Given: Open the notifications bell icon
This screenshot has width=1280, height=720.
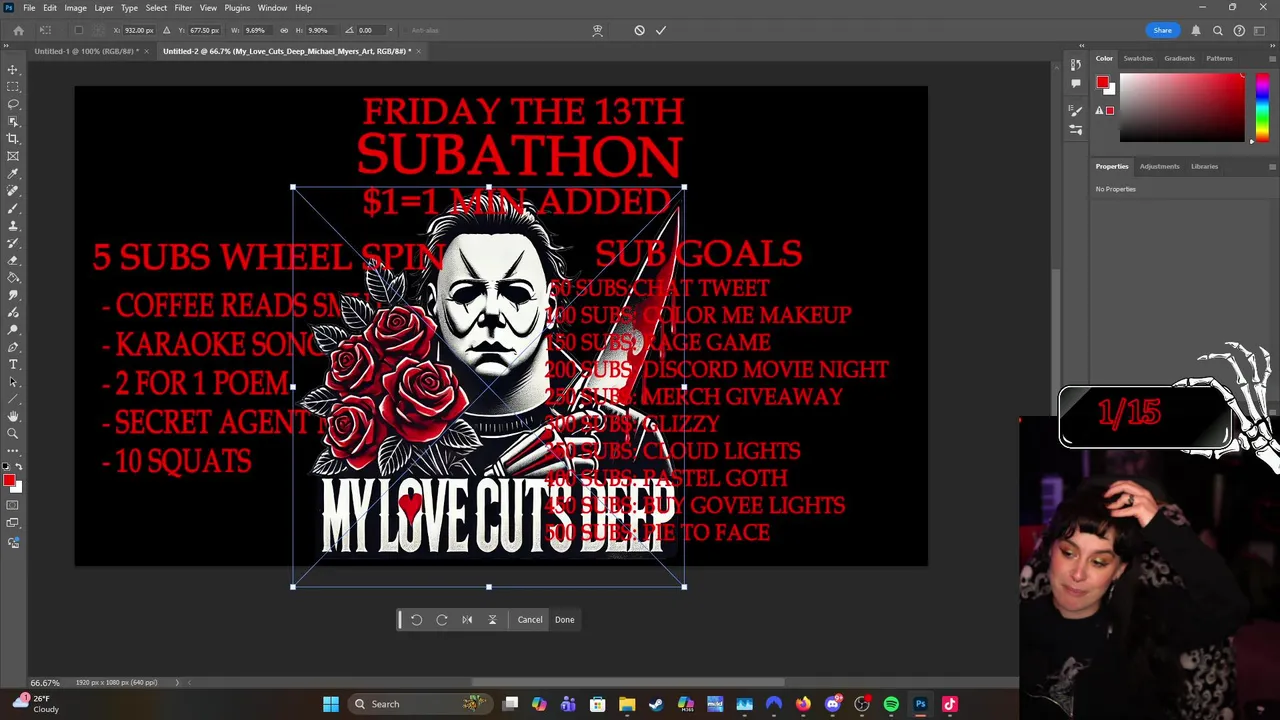Looking at the screenshot, I should pyautogui.click(x=1196, y=30).
